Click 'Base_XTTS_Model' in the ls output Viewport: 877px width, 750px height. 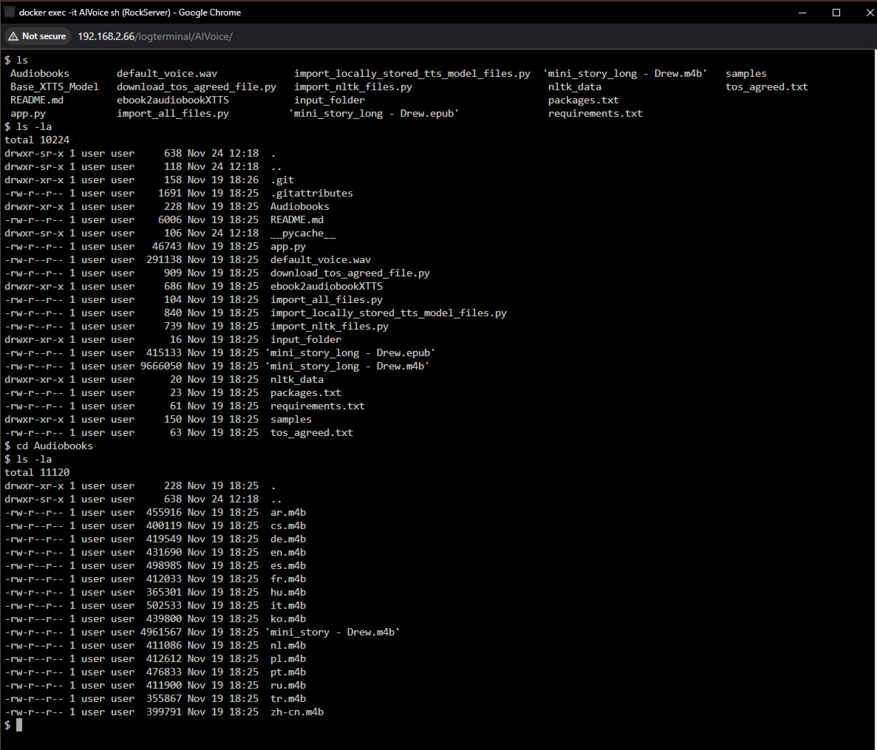pos(54,87)
